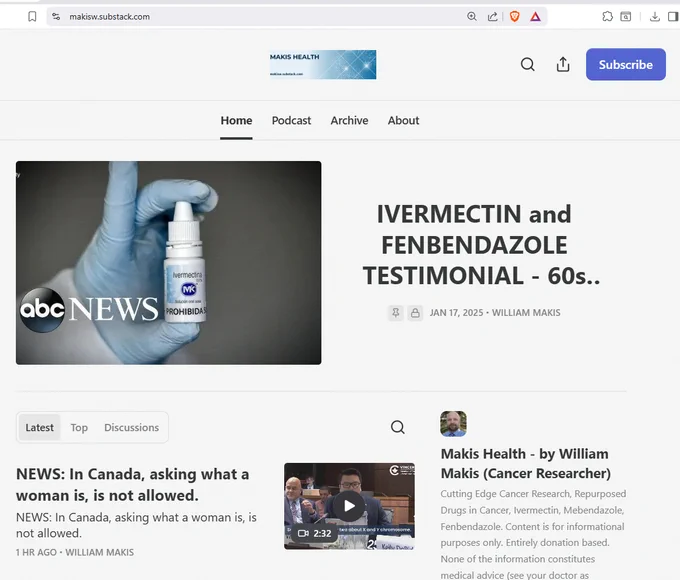Open Brave Shields lion icon
This screenshot has height=580, width=680.
click(514, 16)
